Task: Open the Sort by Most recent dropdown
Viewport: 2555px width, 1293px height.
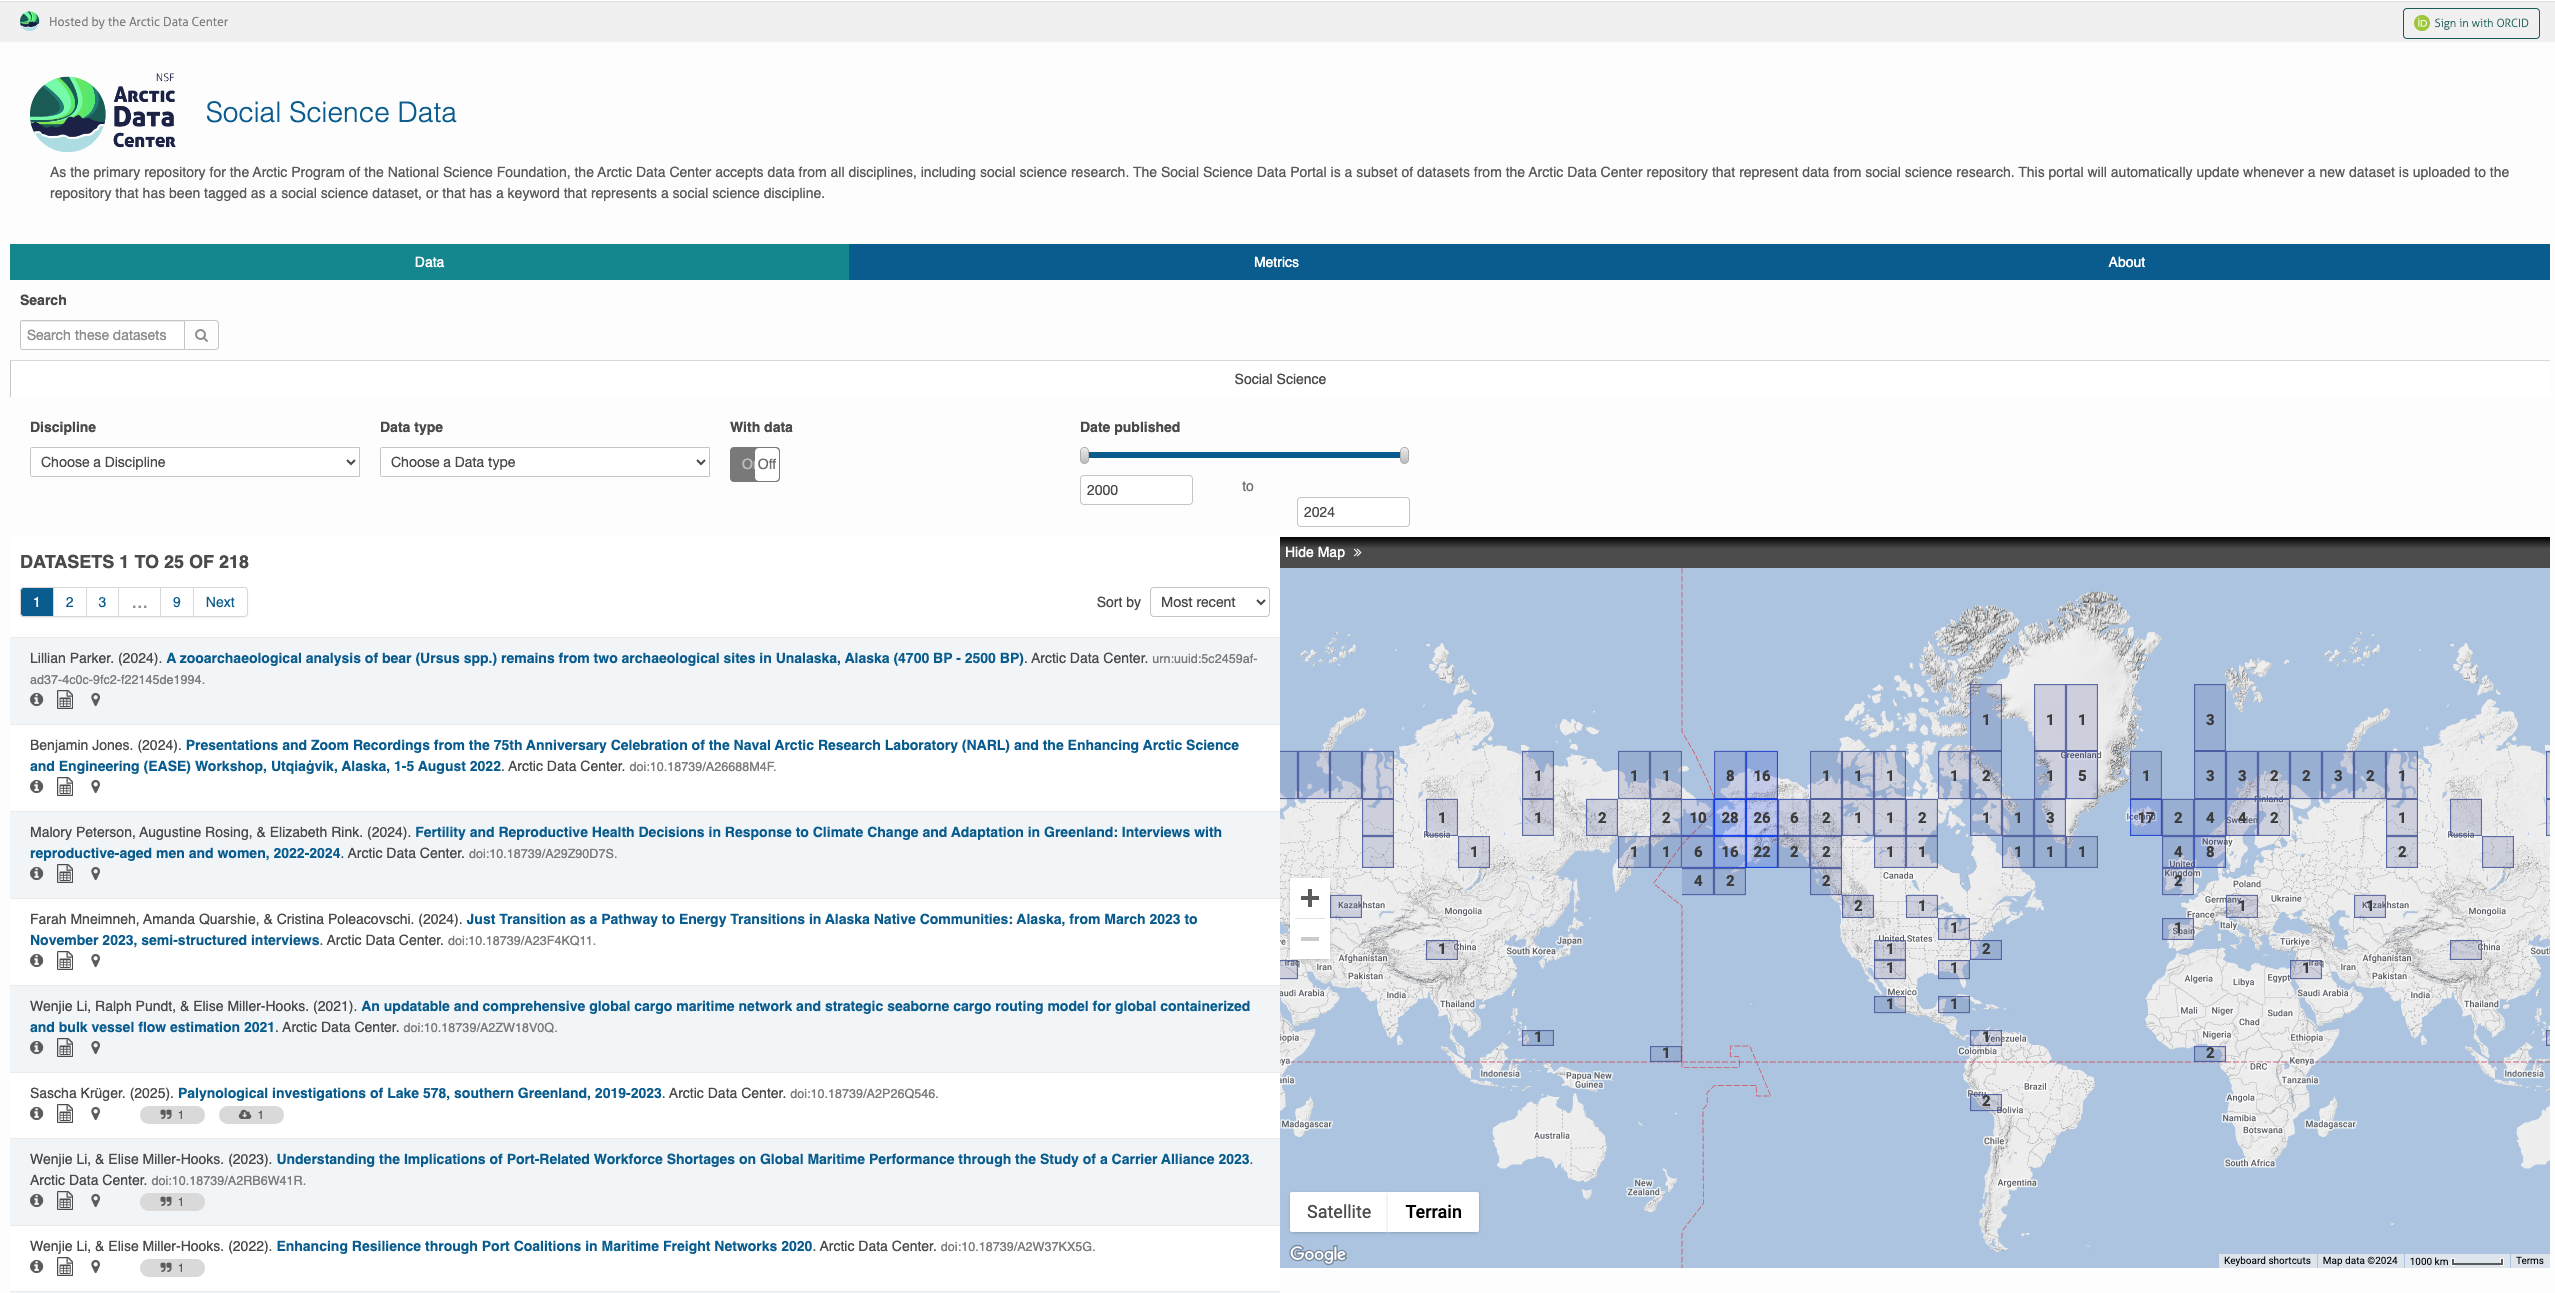Action: click(x=1209, y=602)
